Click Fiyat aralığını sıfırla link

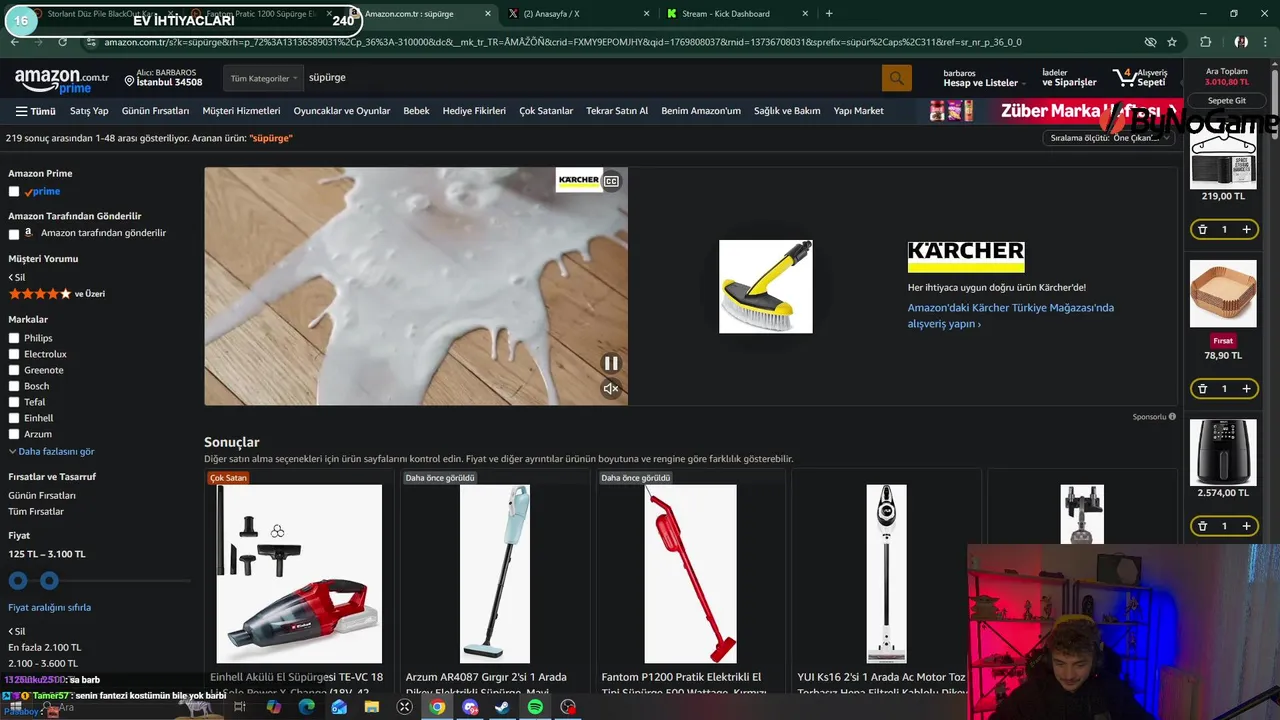[50, 607]
